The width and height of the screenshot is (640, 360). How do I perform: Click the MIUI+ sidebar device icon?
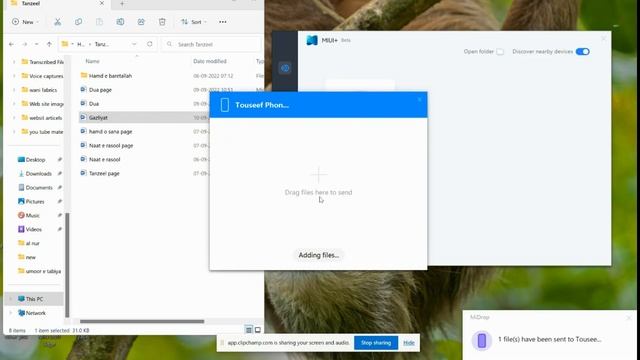point(285,68)
